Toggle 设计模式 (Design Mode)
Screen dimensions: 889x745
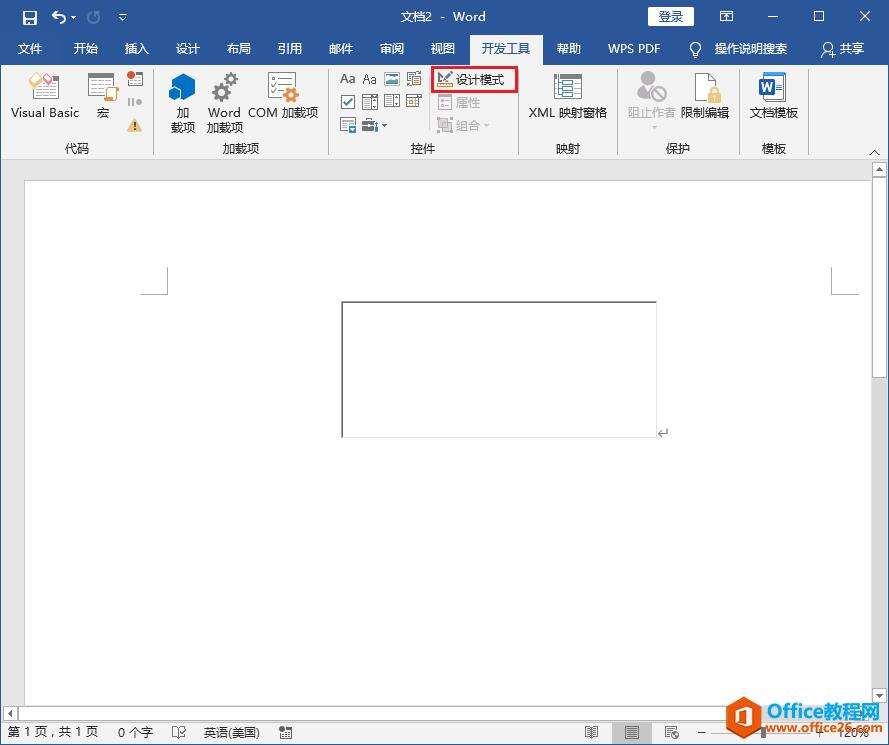[474, 79]
